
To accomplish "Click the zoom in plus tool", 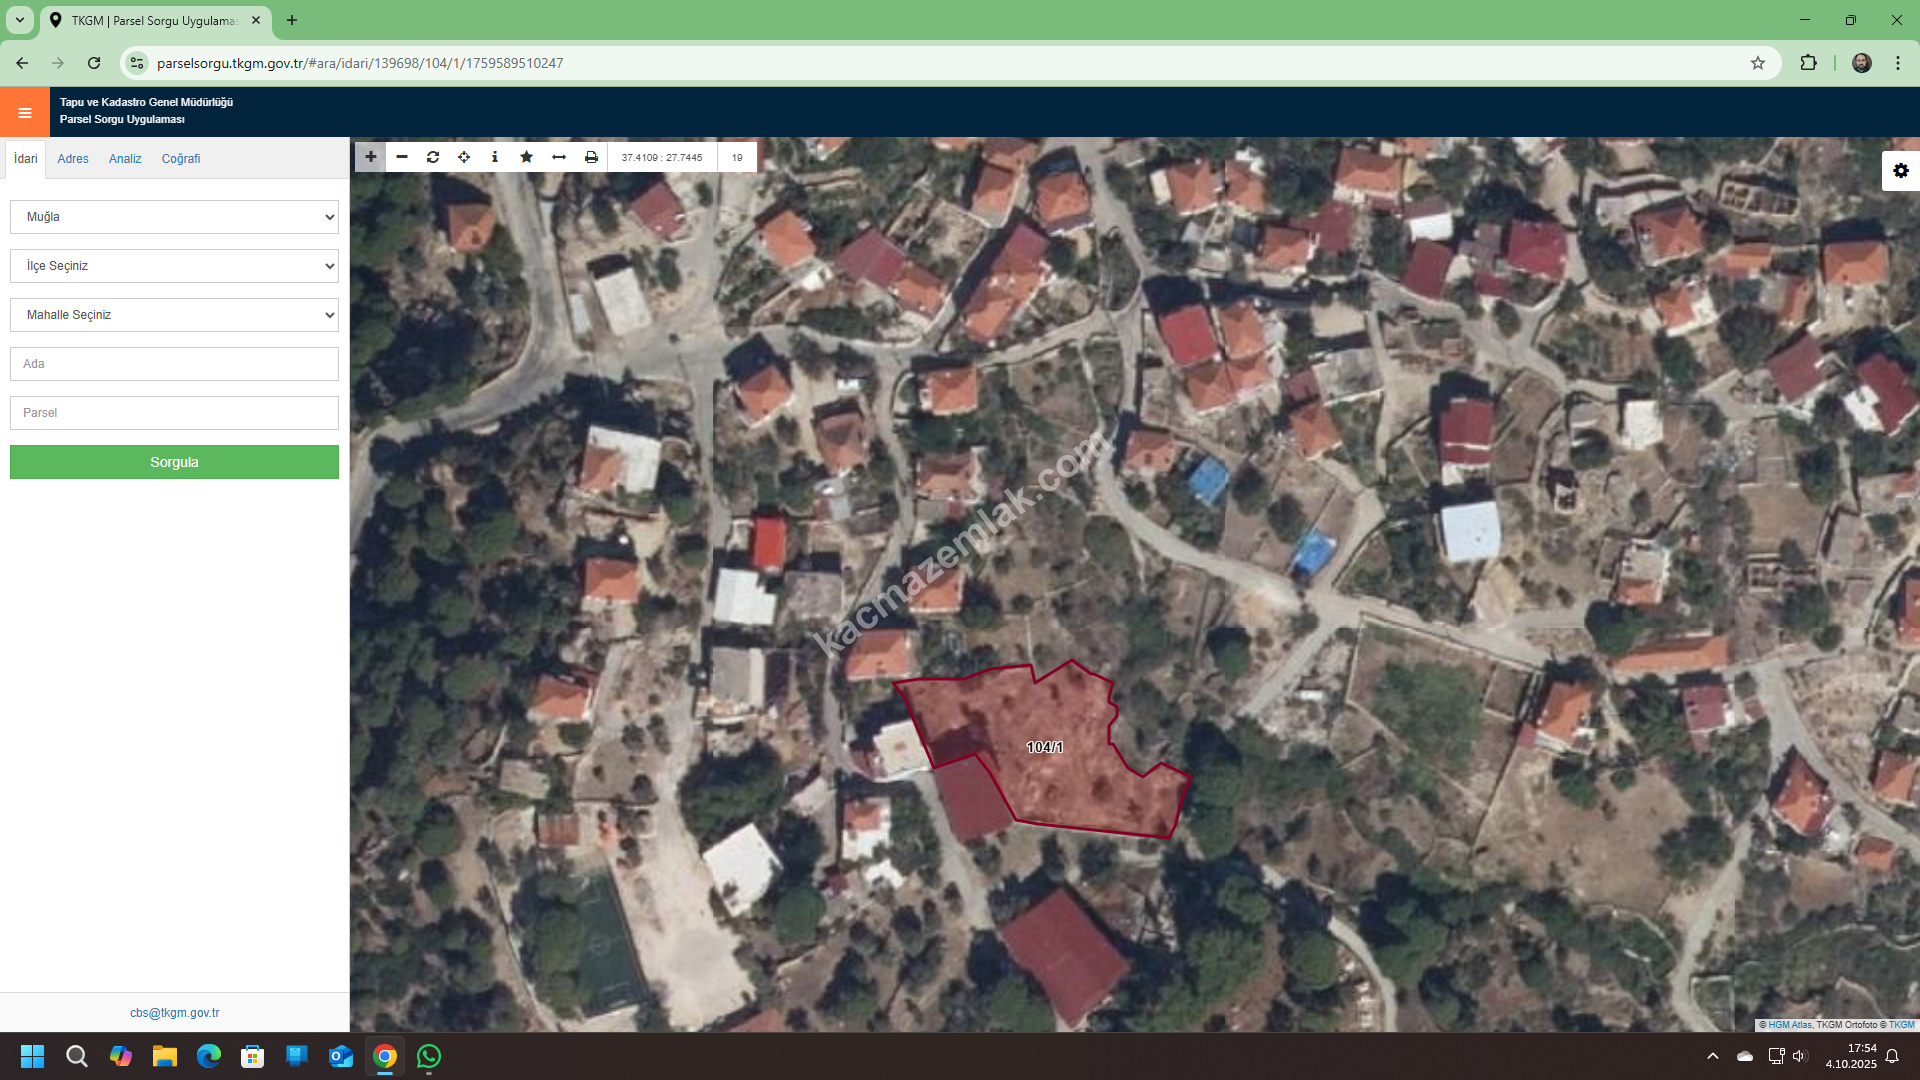I will tap(370, 157).
